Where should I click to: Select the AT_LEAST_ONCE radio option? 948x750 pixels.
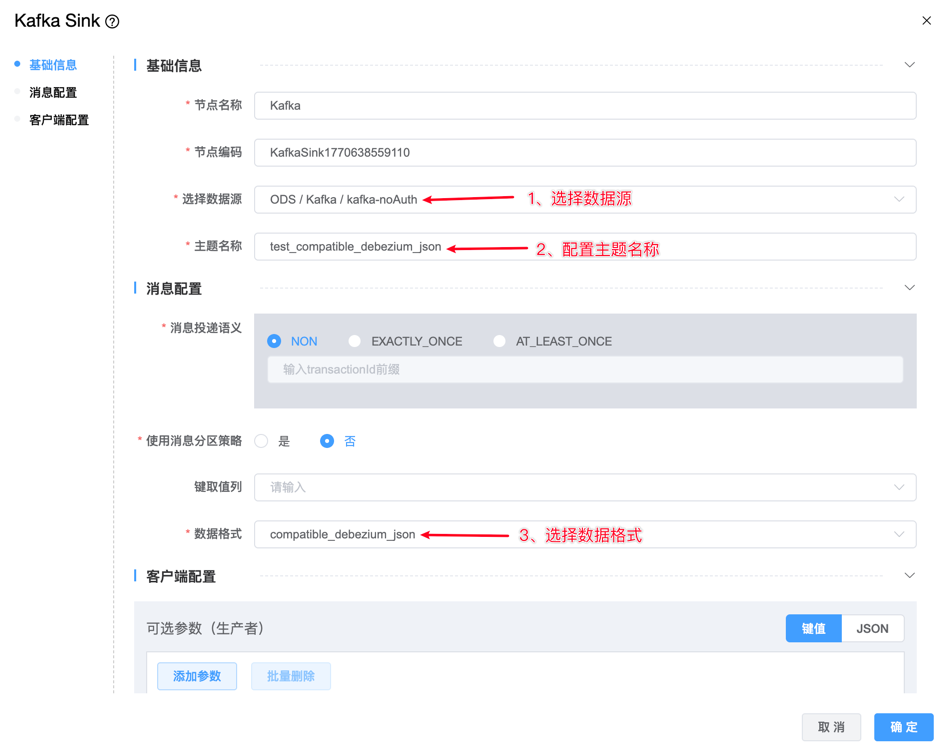[x=499, y=341]
